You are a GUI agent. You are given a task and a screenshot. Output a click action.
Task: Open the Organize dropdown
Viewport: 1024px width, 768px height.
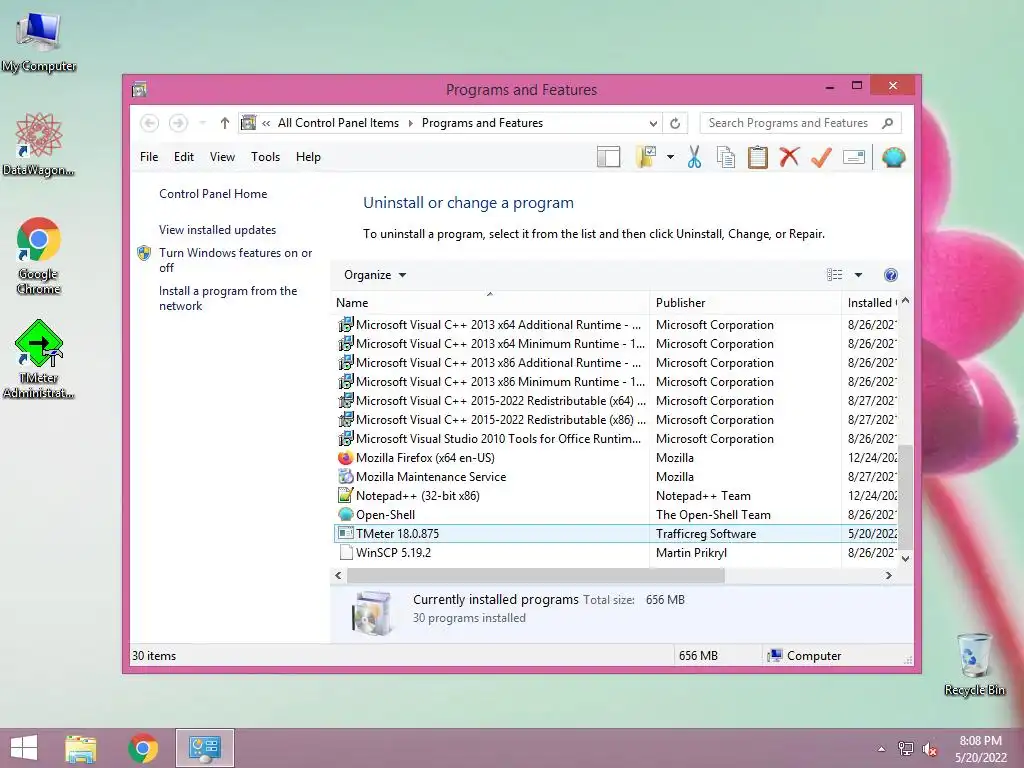(375, 275)
